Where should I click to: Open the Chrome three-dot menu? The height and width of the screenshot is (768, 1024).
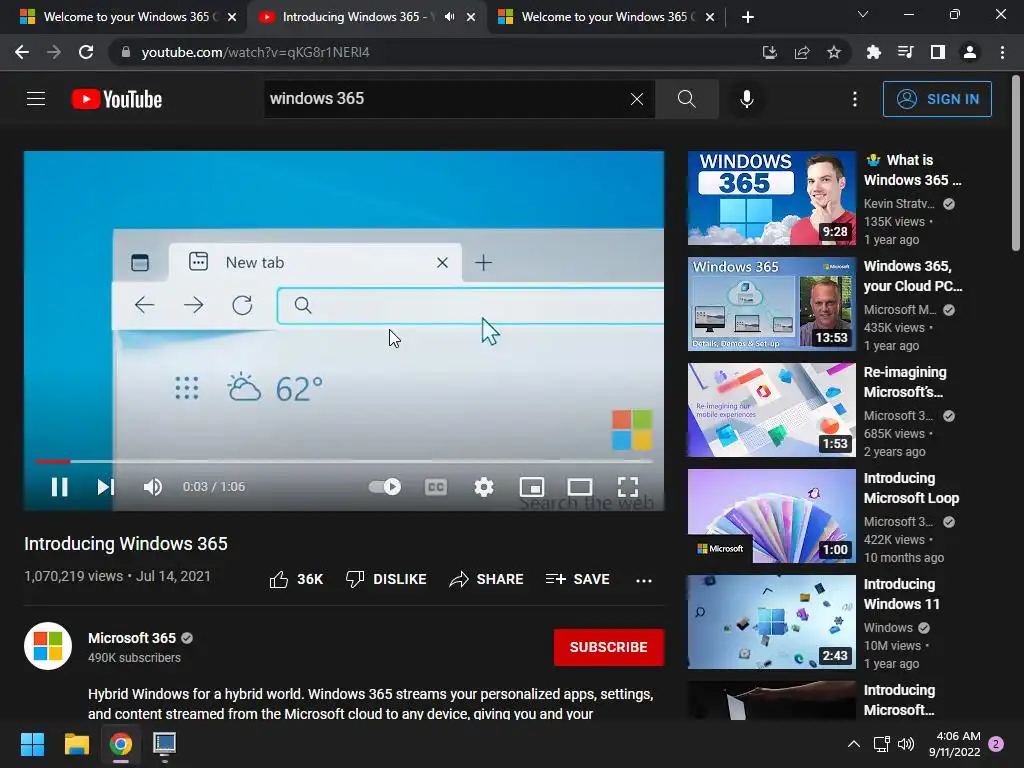point(1002,52)
